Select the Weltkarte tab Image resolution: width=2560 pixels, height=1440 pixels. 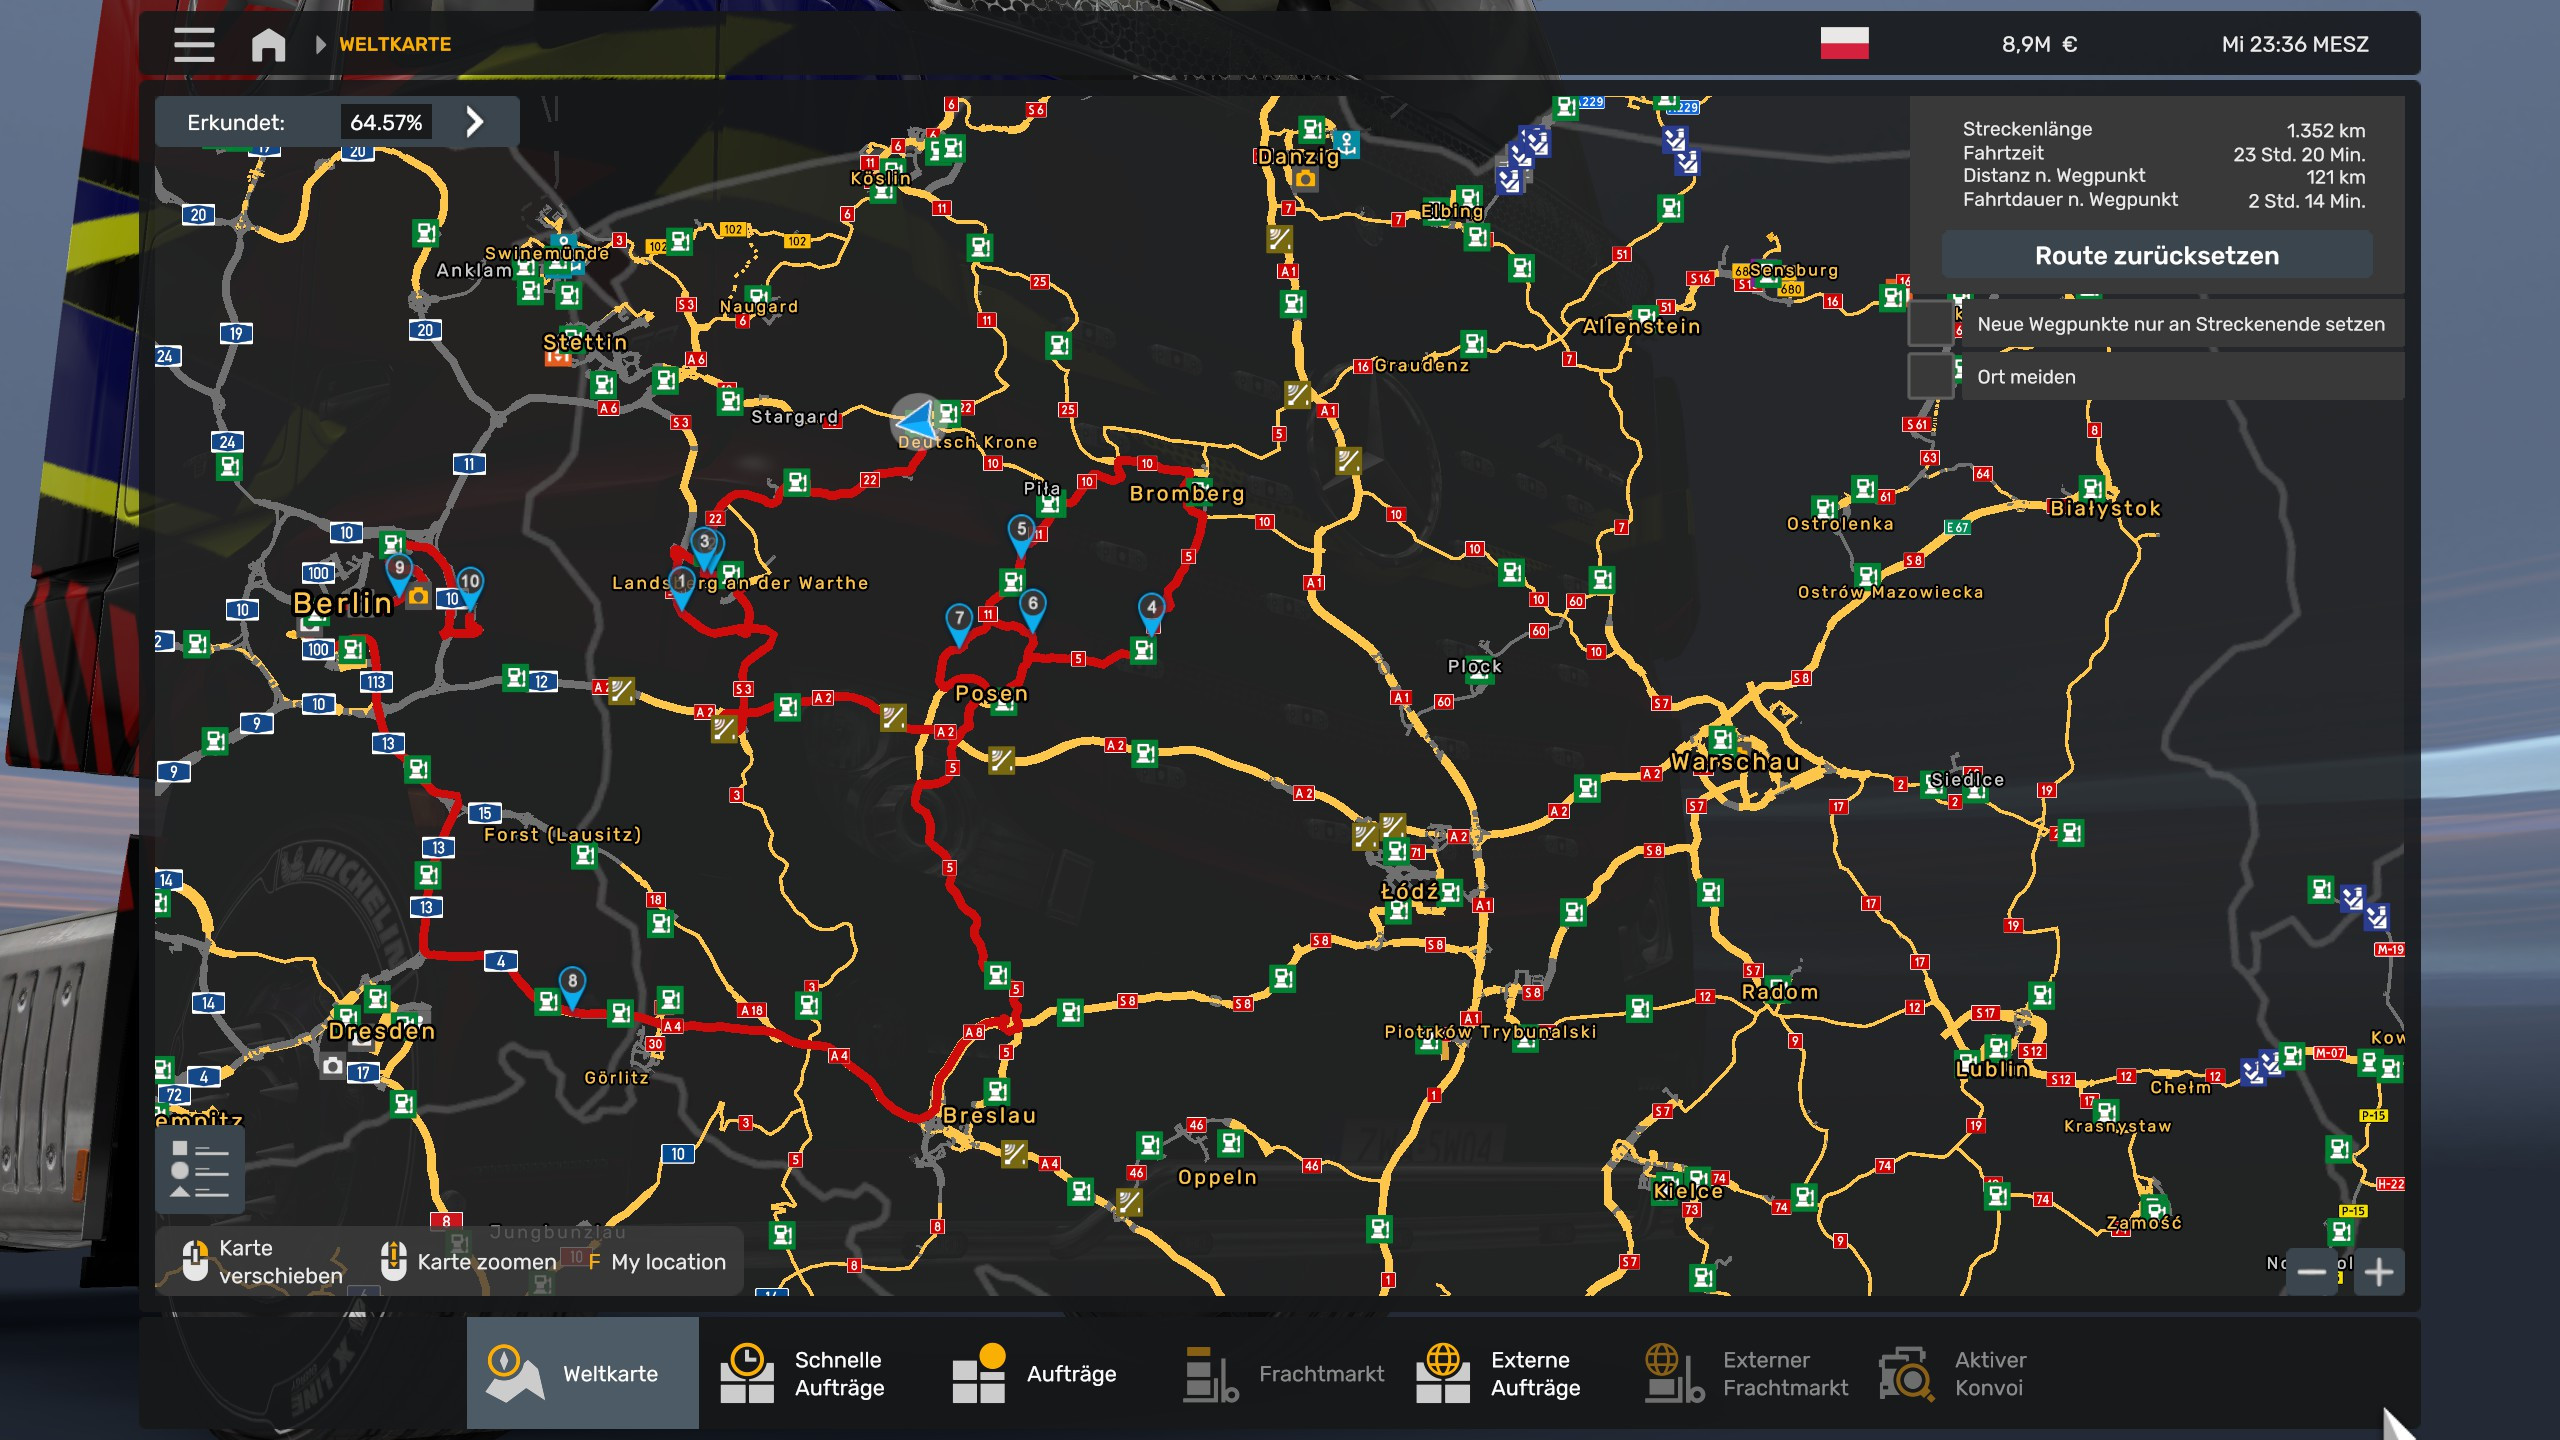click(x=582, y=1373)
